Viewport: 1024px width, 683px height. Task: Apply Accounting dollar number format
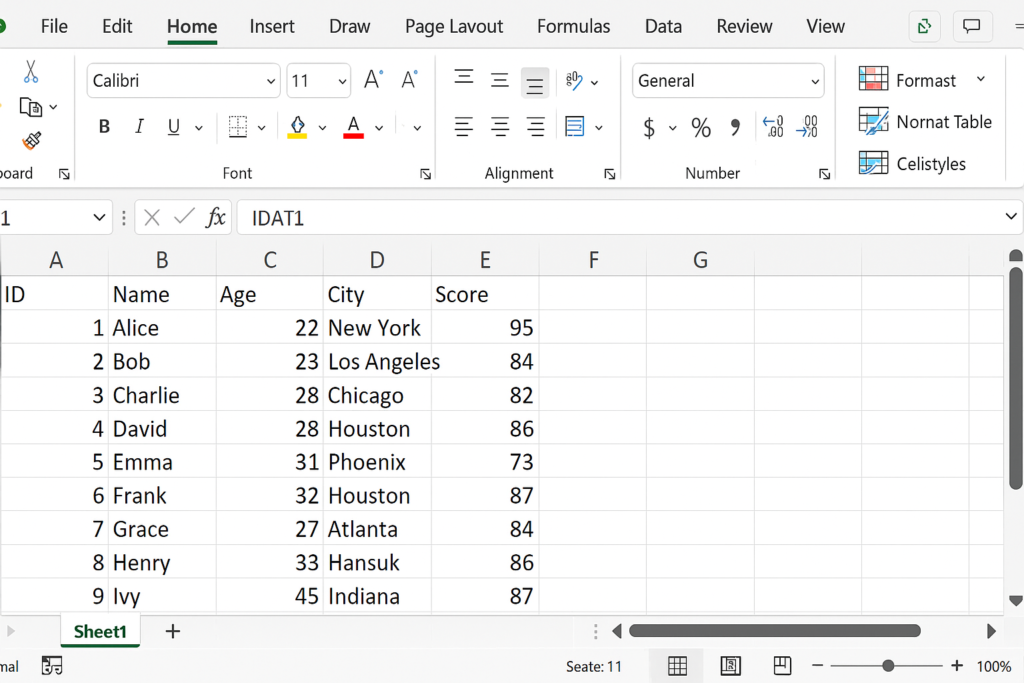[x=649, y=127]
